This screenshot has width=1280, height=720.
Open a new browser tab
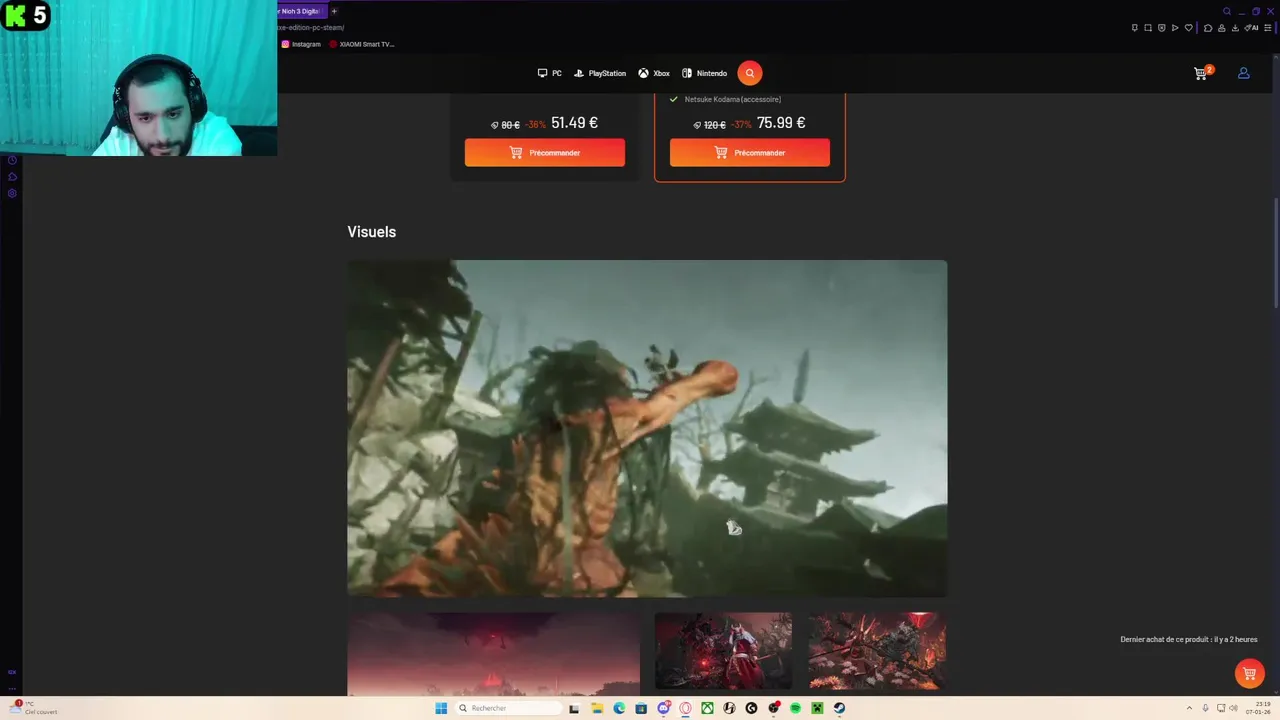click(334, 11)
